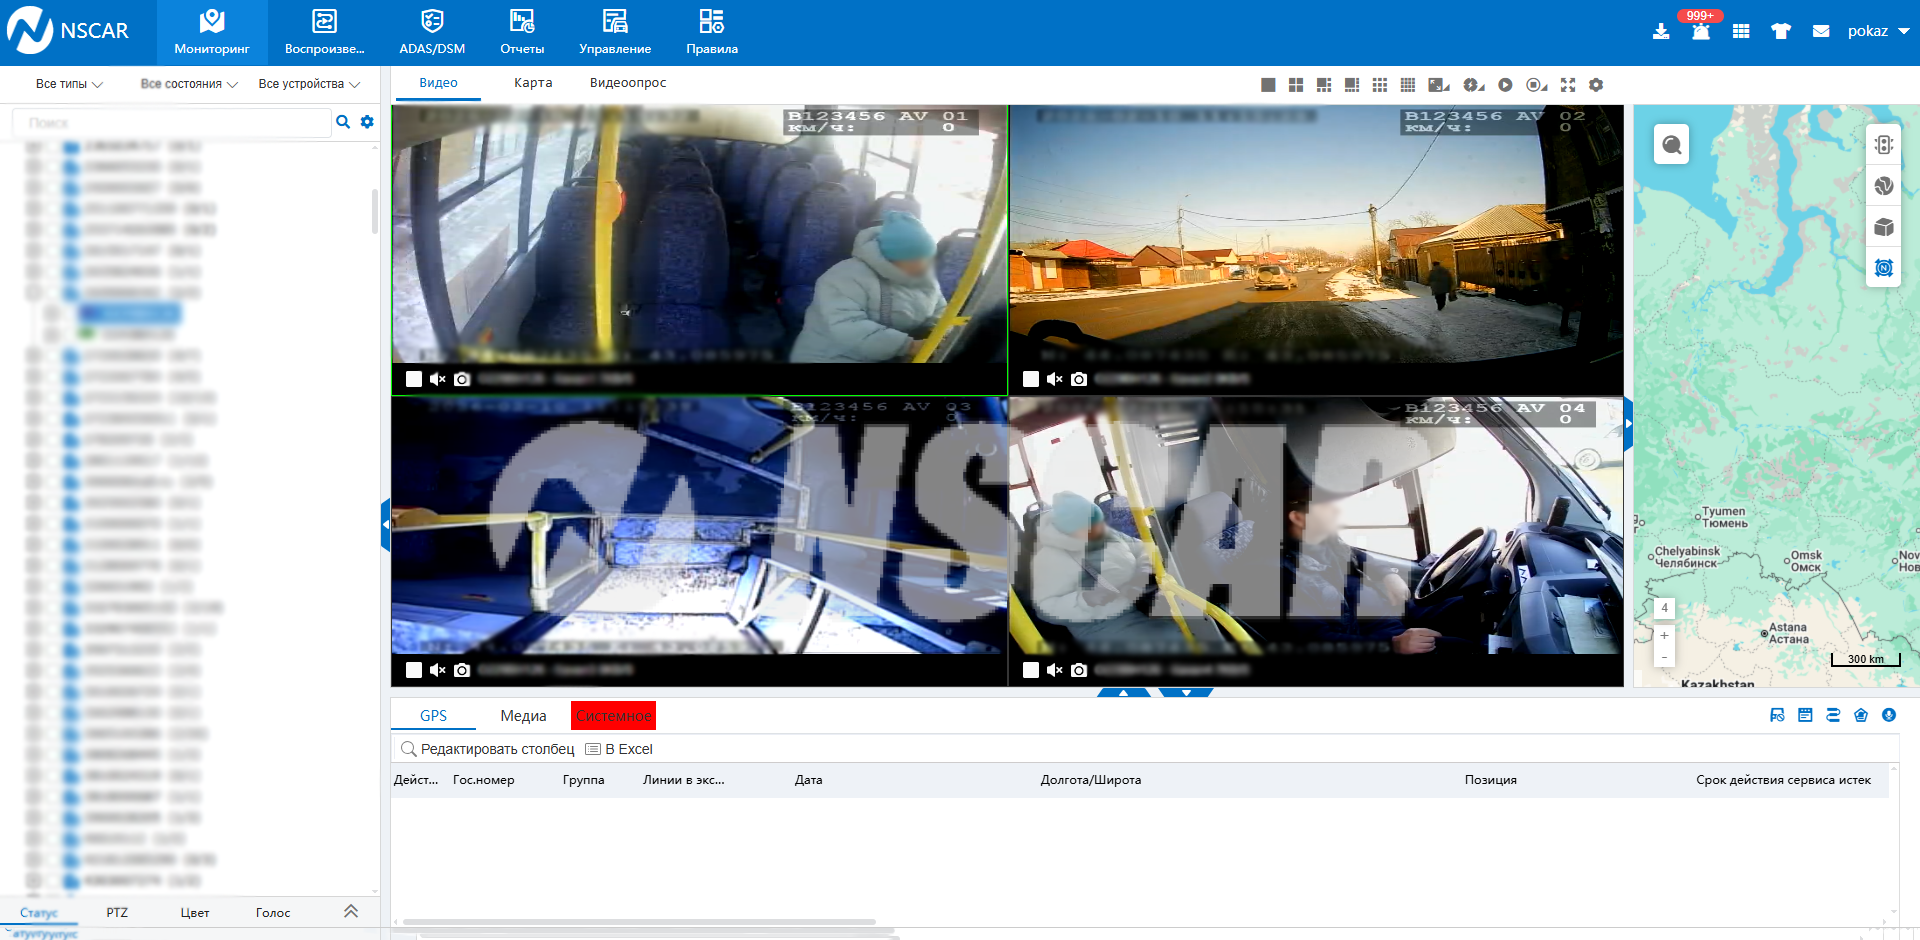Switch to single-window video layout
1920x940 pixels.
[x=1268, y=85]
